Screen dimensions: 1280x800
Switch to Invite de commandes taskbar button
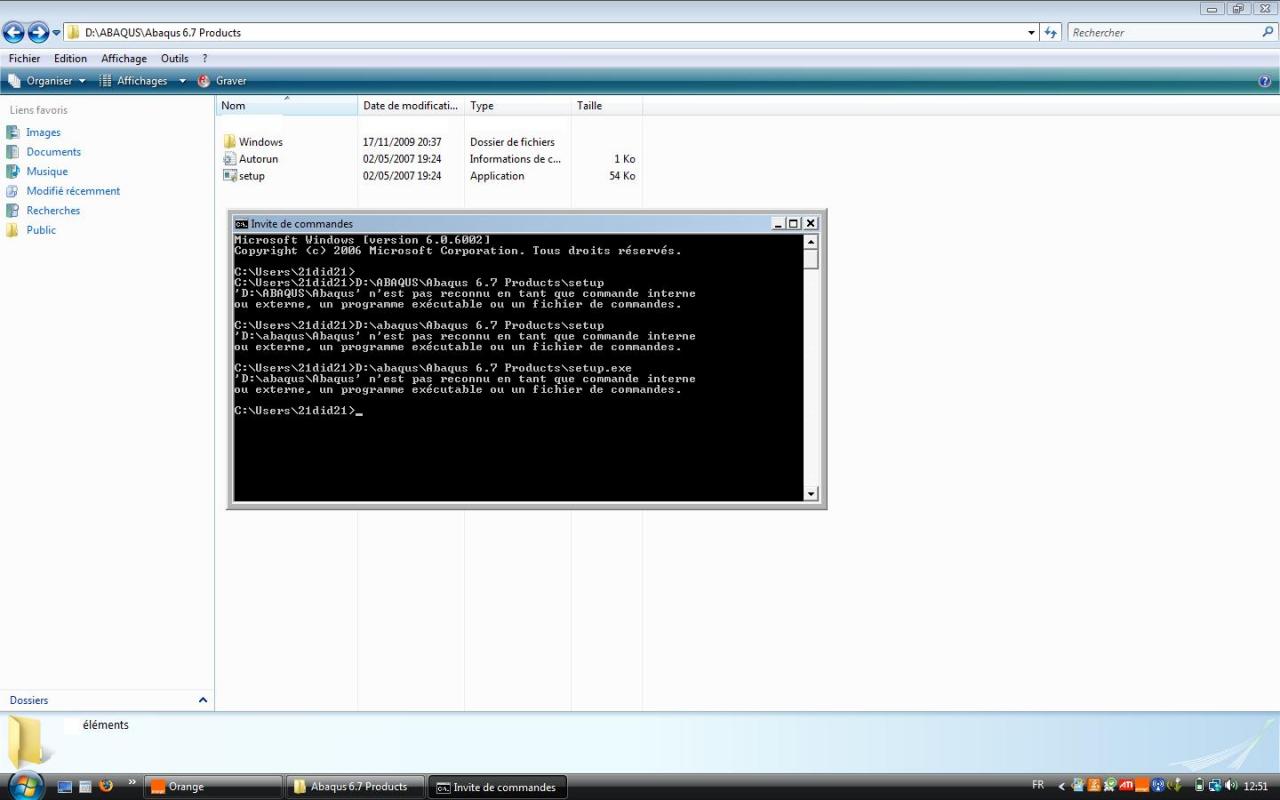pos(498,787)
